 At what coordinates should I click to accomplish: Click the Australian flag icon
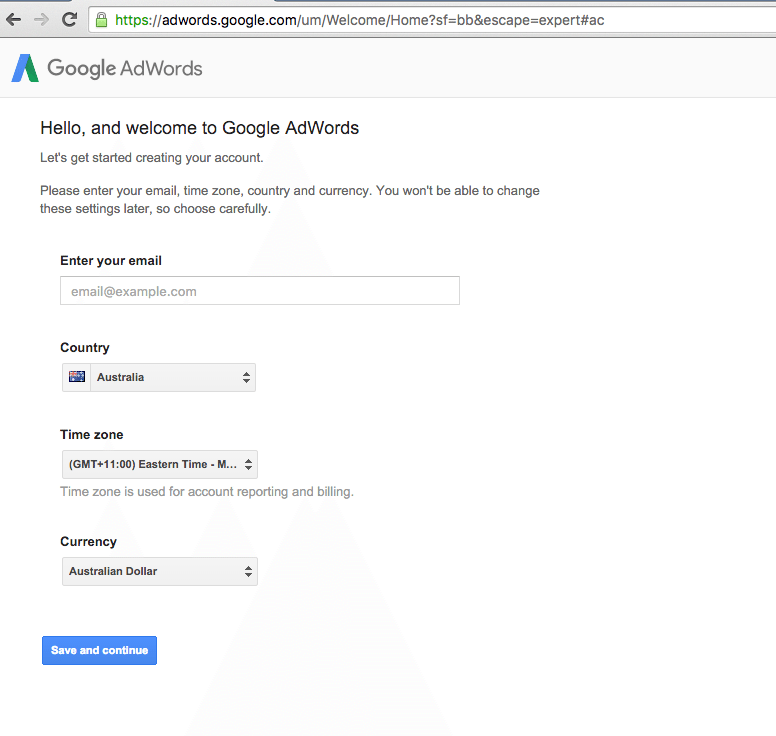(x=77, y=377)
